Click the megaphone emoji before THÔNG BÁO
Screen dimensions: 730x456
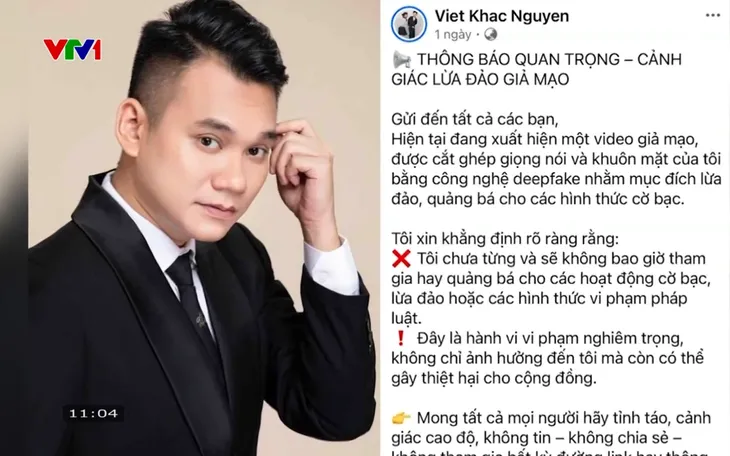pos(401,60)
